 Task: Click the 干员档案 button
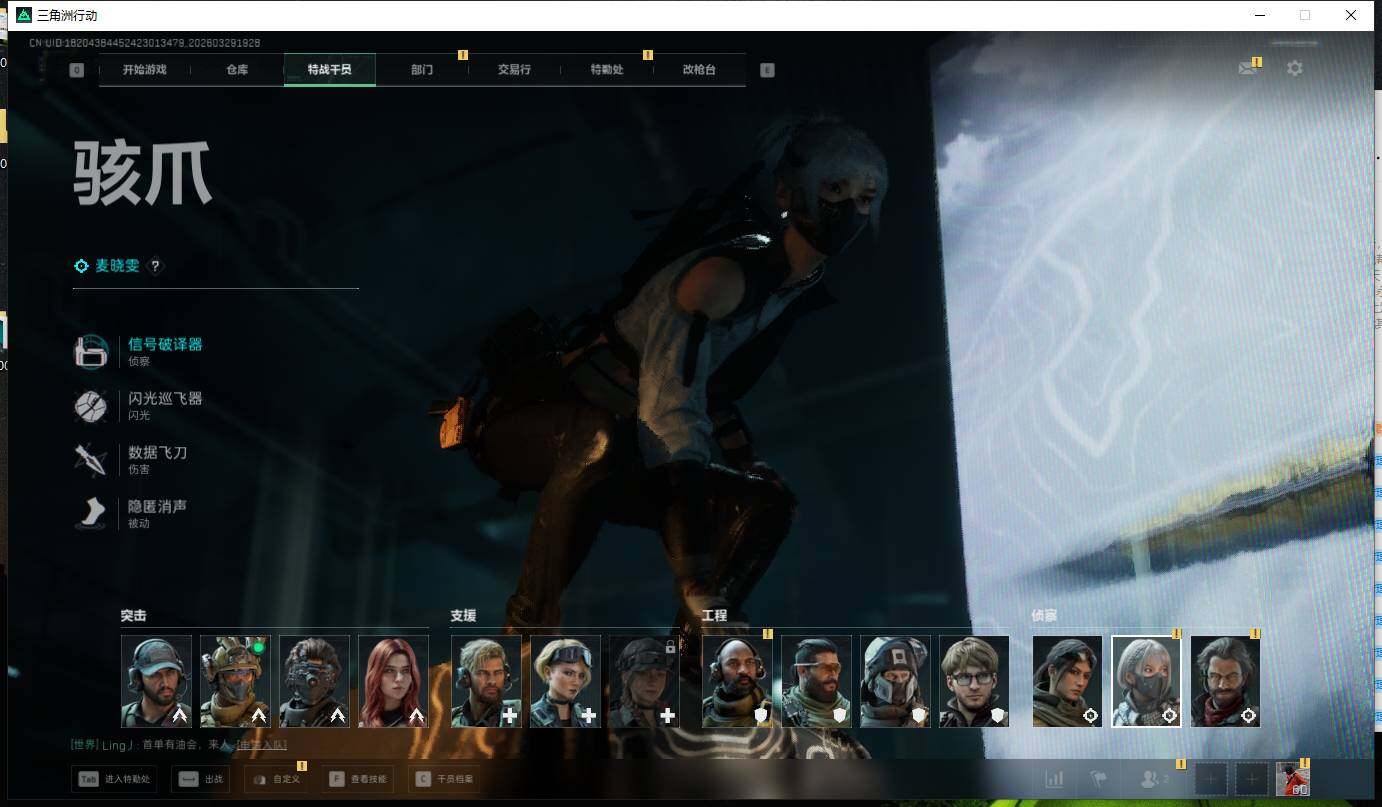(x=445, y=779)
